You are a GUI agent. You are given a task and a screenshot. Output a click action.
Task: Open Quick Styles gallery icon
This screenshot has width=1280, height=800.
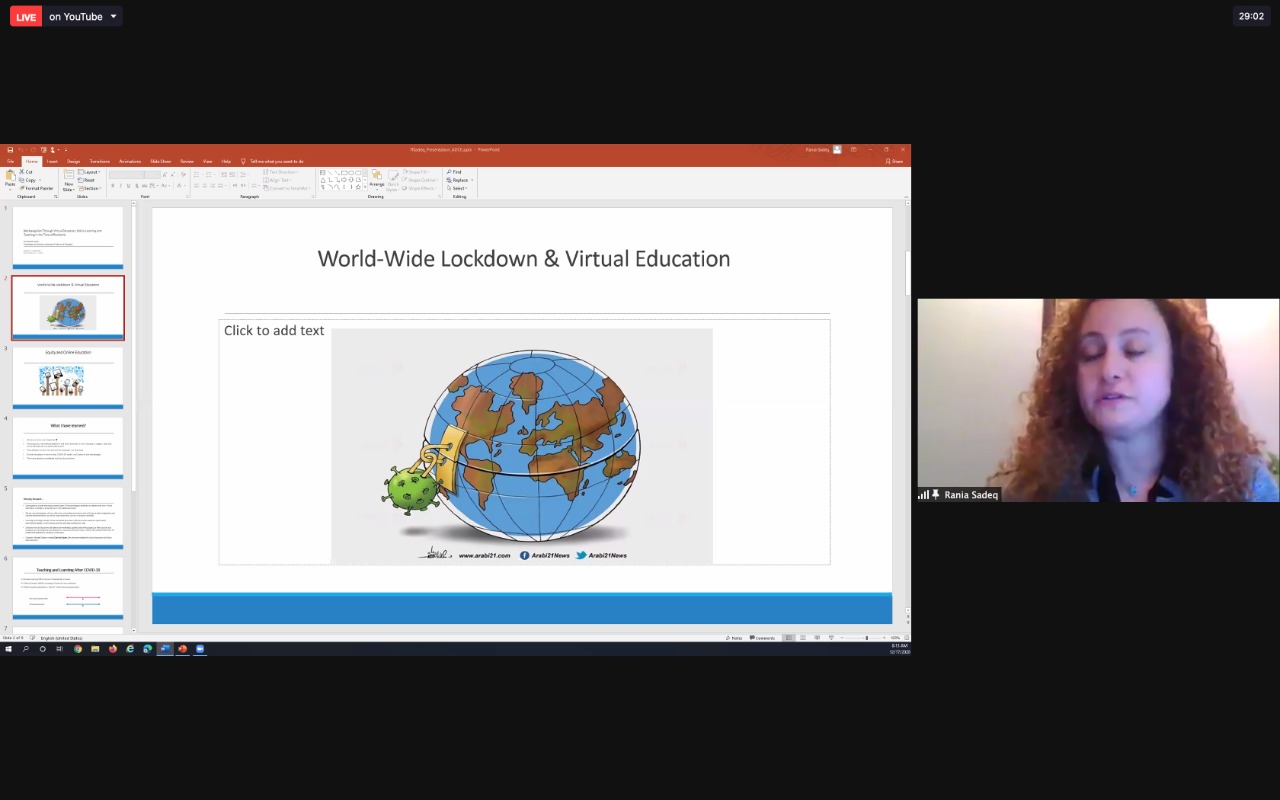393,178
